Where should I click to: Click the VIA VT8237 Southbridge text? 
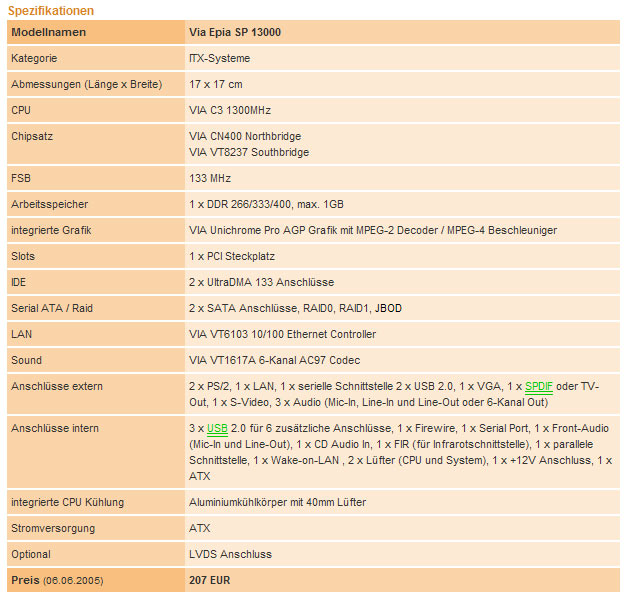[249, 152]
